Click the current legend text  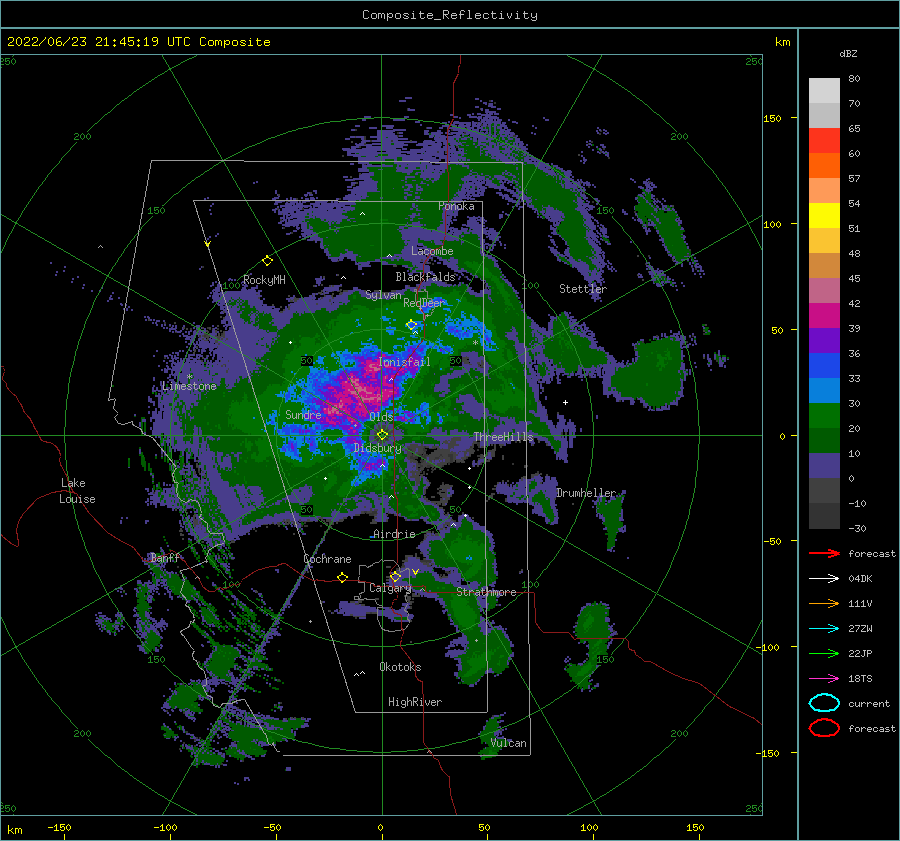[x=869, y=703]
